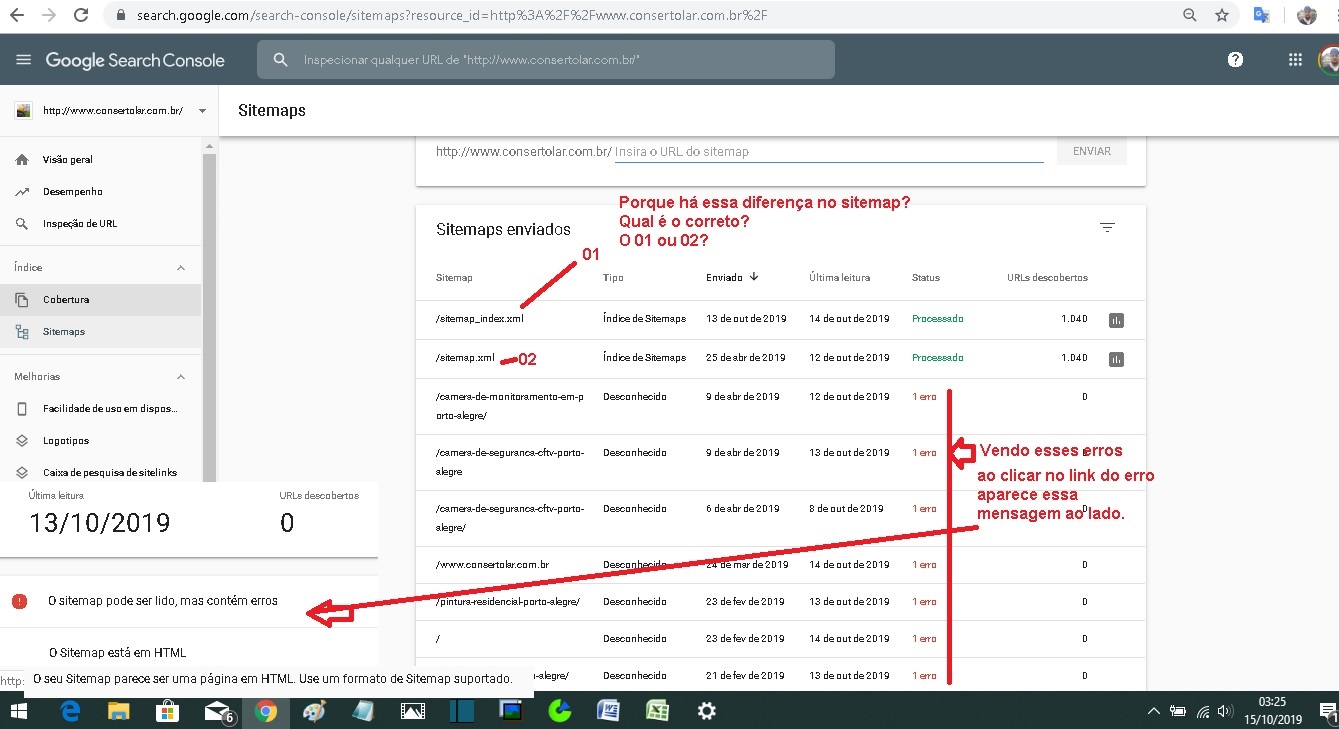1339x729 pixels.
Task: Open the taskbar clock showing 03:25
Action: [1273, 711]
